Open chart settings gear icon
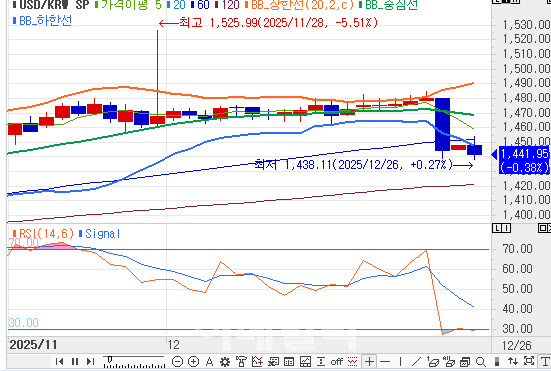The width and height of the screenshot is (551, 371). (x=225, y=362)
